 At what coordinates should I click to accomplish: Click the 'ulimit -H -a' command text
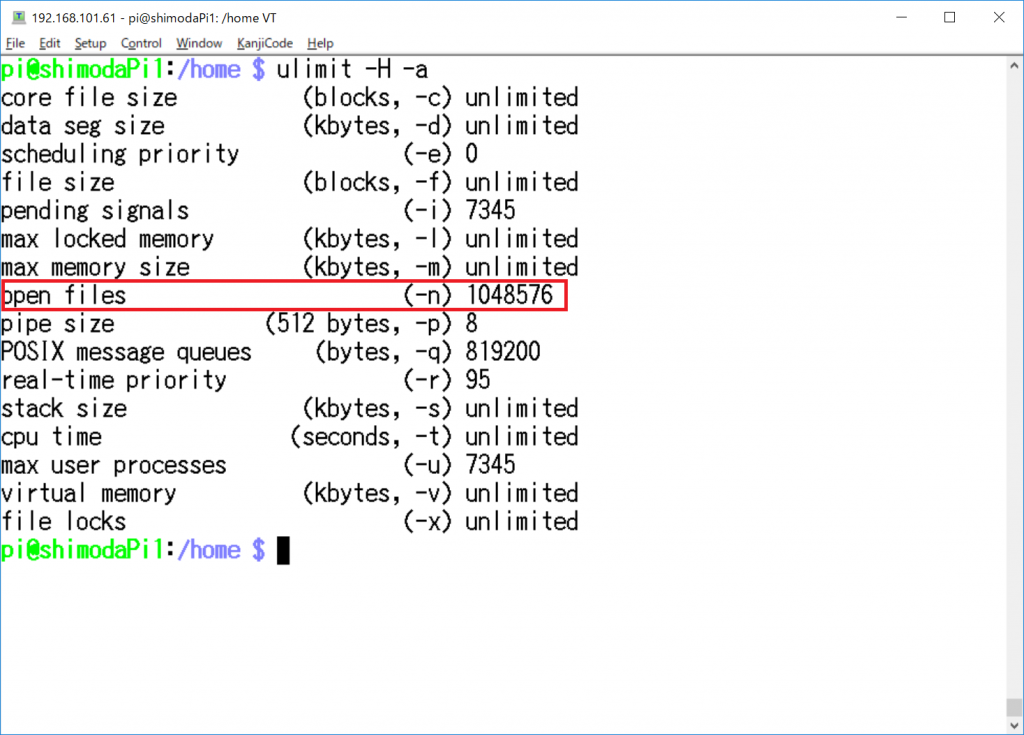[x=352, y=69]
